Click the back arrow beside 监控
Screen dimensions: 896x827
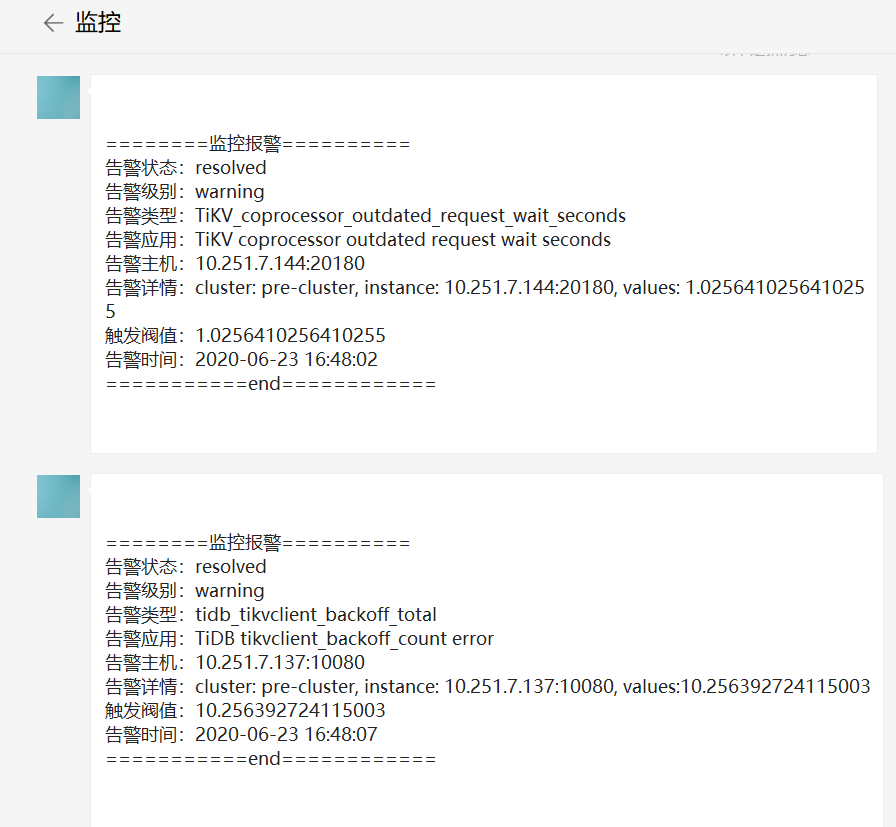pyautogui.click(x=53, y=23)
